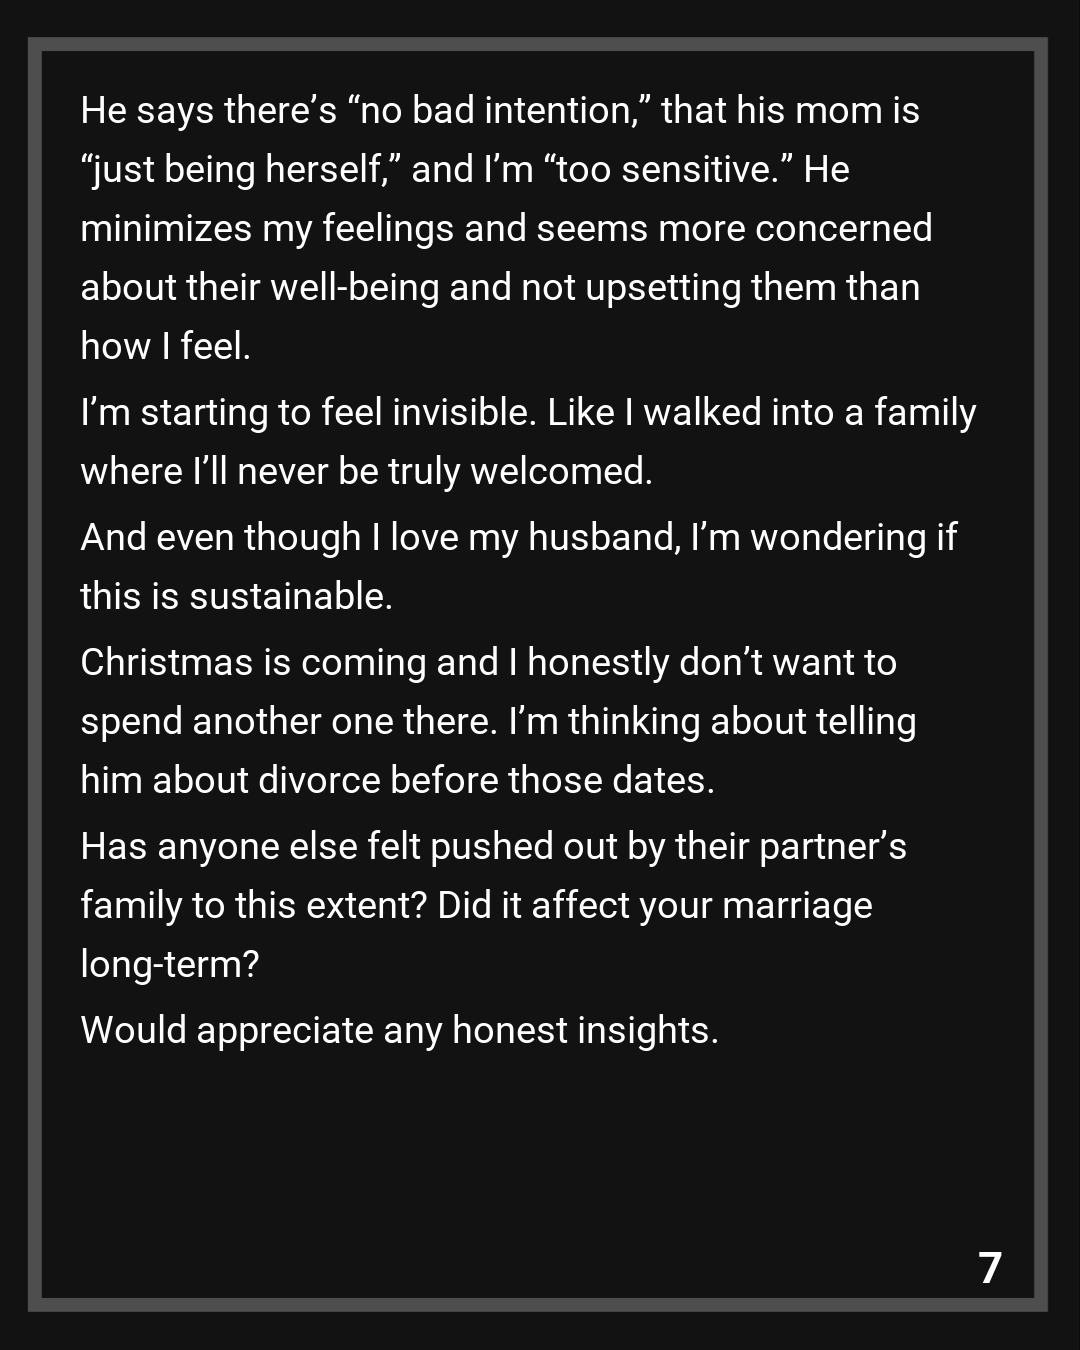
Task: Click the sentence "I'm starting to feel invisible."
Action: coord(308,413)
